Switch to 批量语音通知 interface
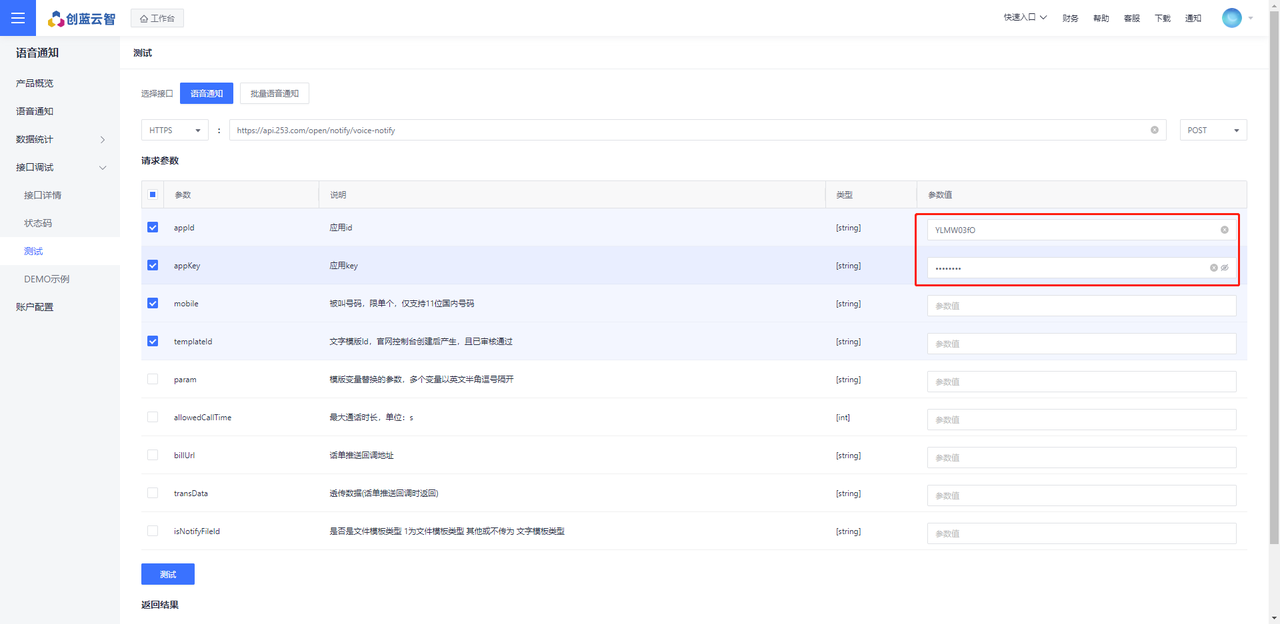The image size is (1280, 624). 275,93
